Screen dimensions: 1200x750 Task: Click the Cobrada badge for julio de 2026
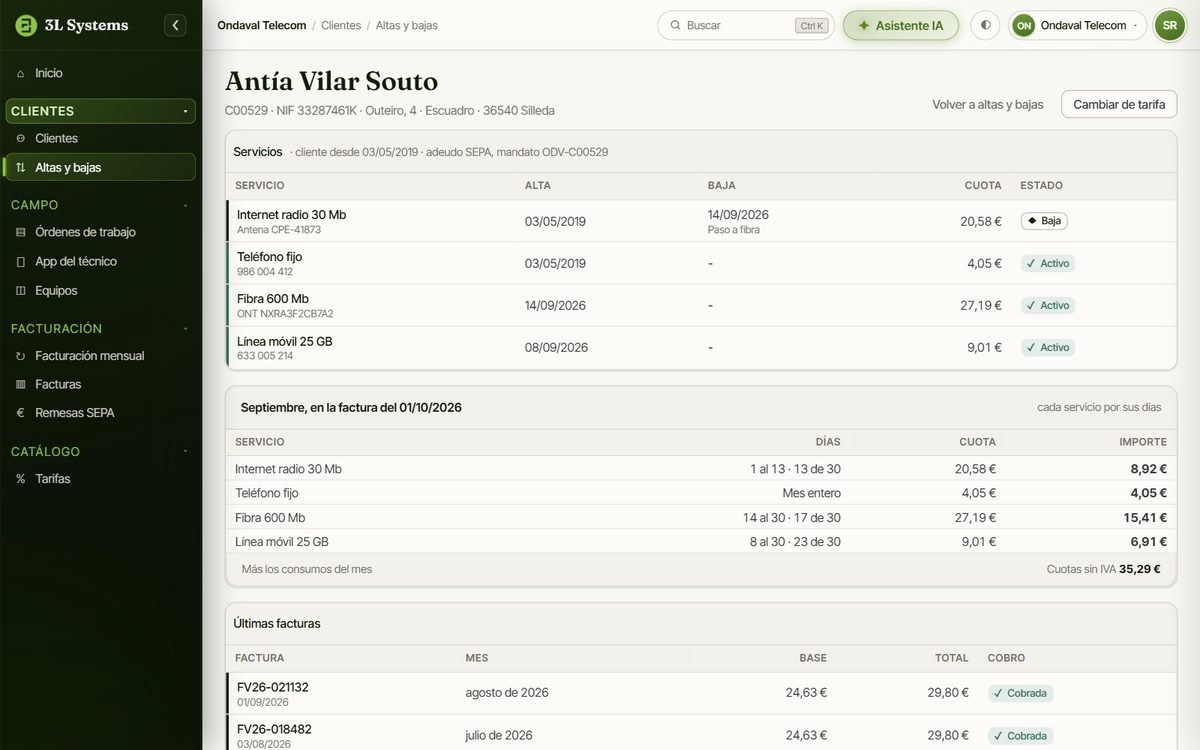[1020, 736]
